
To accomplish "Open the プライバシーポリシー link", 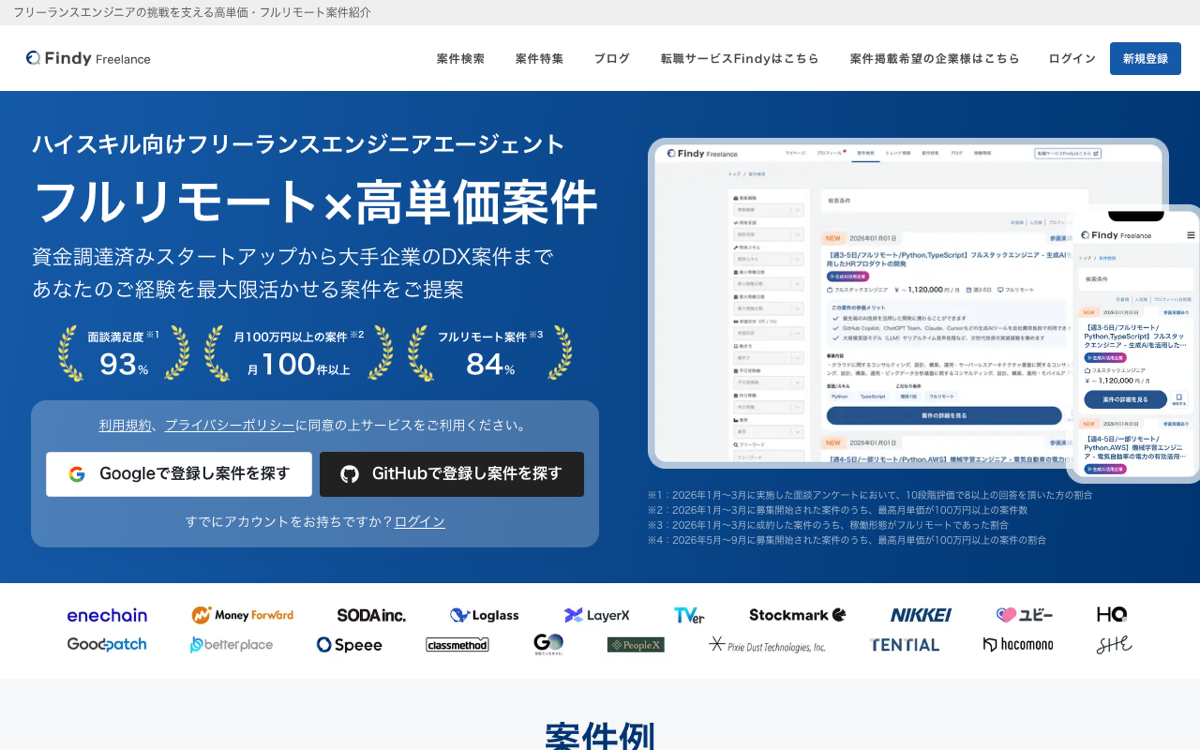I will [x=229, y=425].
